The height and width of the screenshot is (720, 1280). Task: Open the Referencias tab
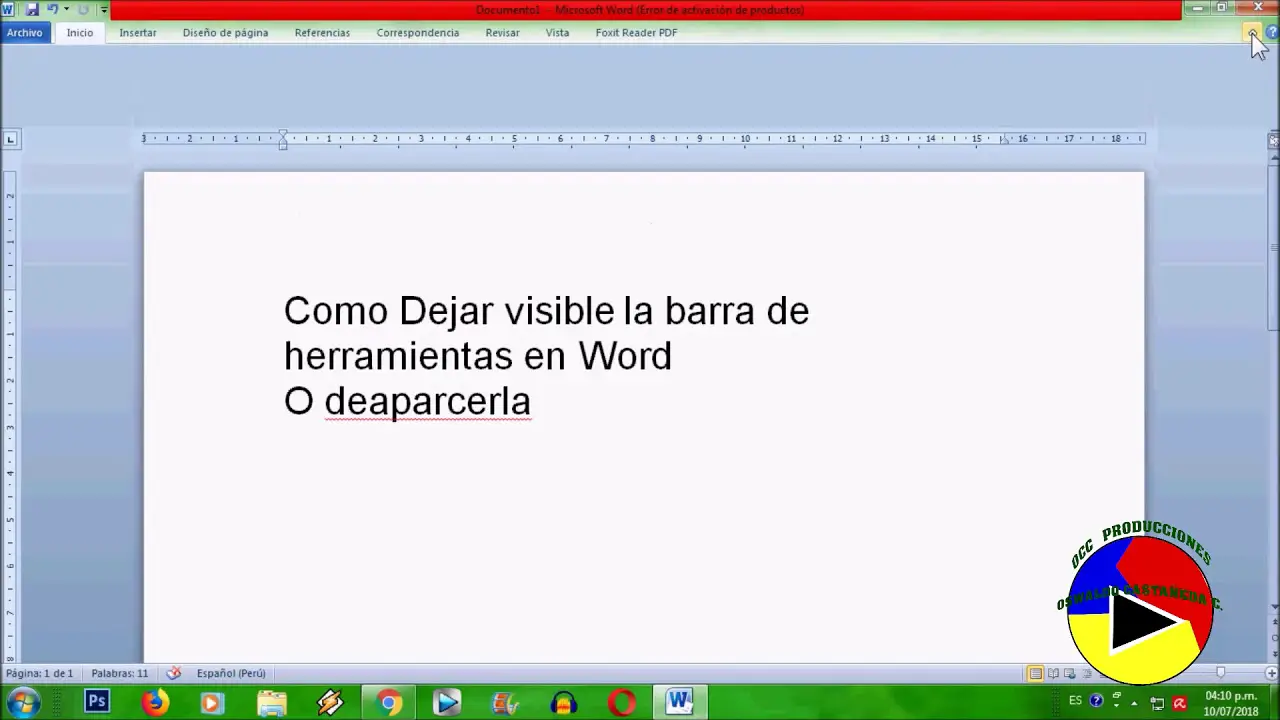(x=322, y=32)
